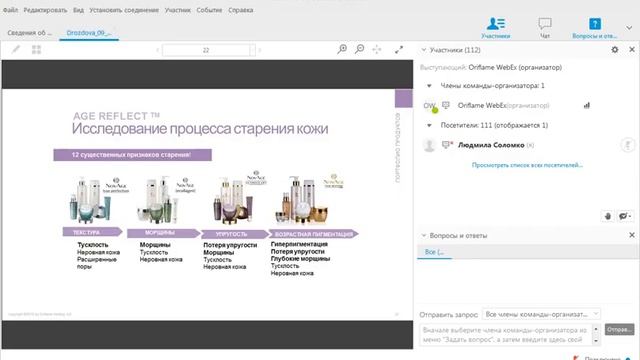Switch slide to full-screen view
This screenshot has height=360, width=640.
pyautogui.click(x=399, y=49)
